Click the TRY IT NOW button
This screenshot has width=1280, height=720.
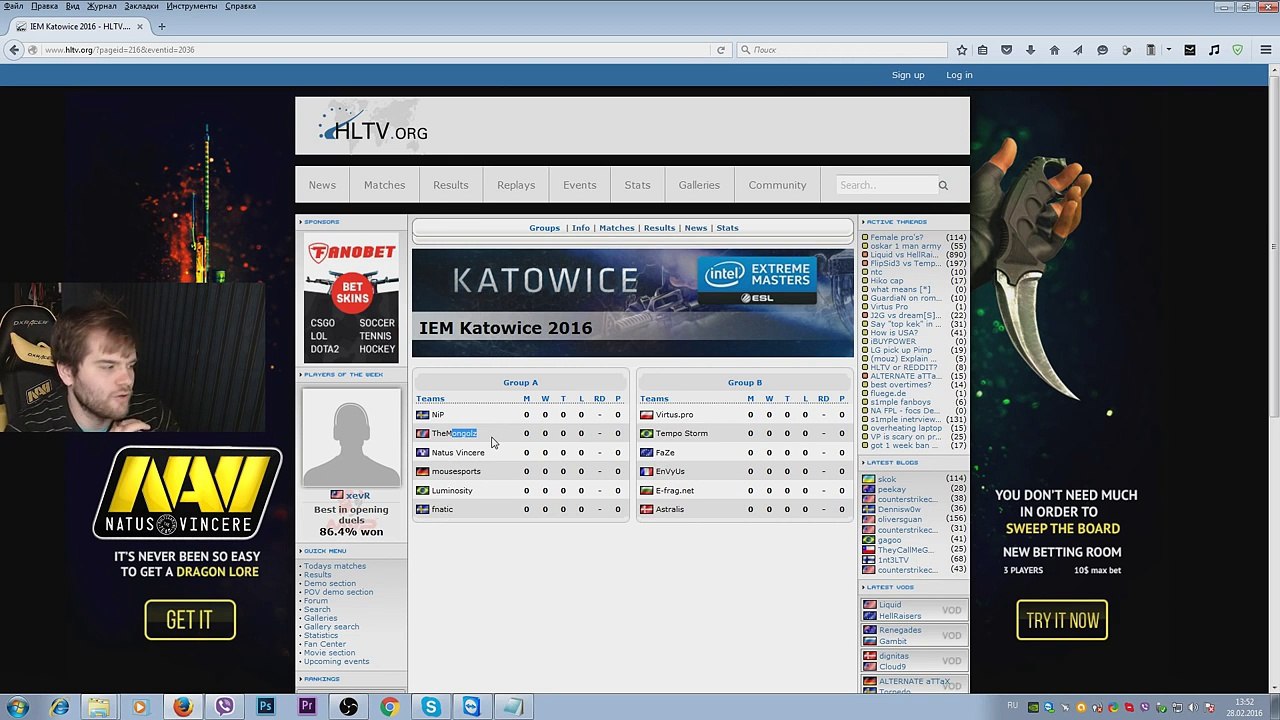(x=1062, y=620)
